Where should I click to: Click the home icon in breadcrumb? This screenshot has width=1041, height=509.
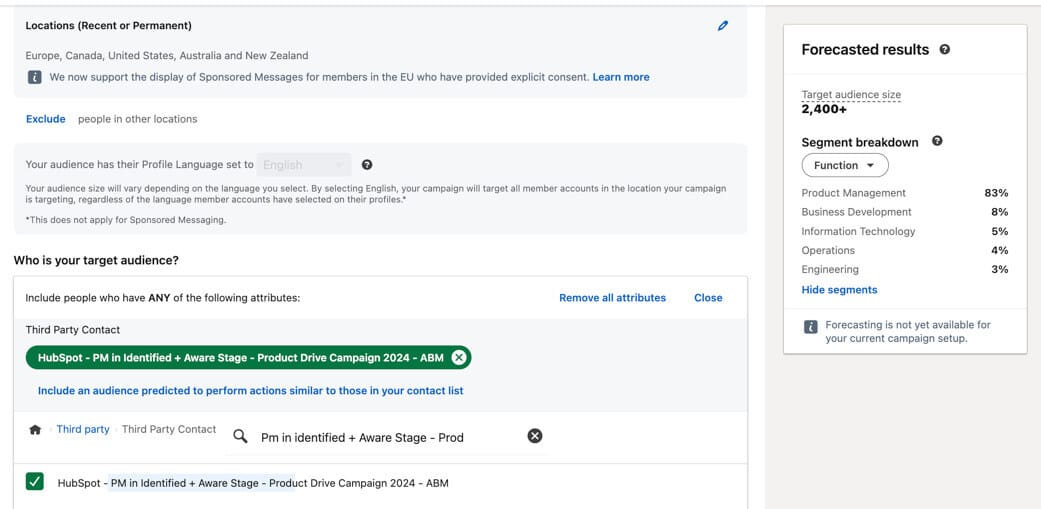point(35,430)
